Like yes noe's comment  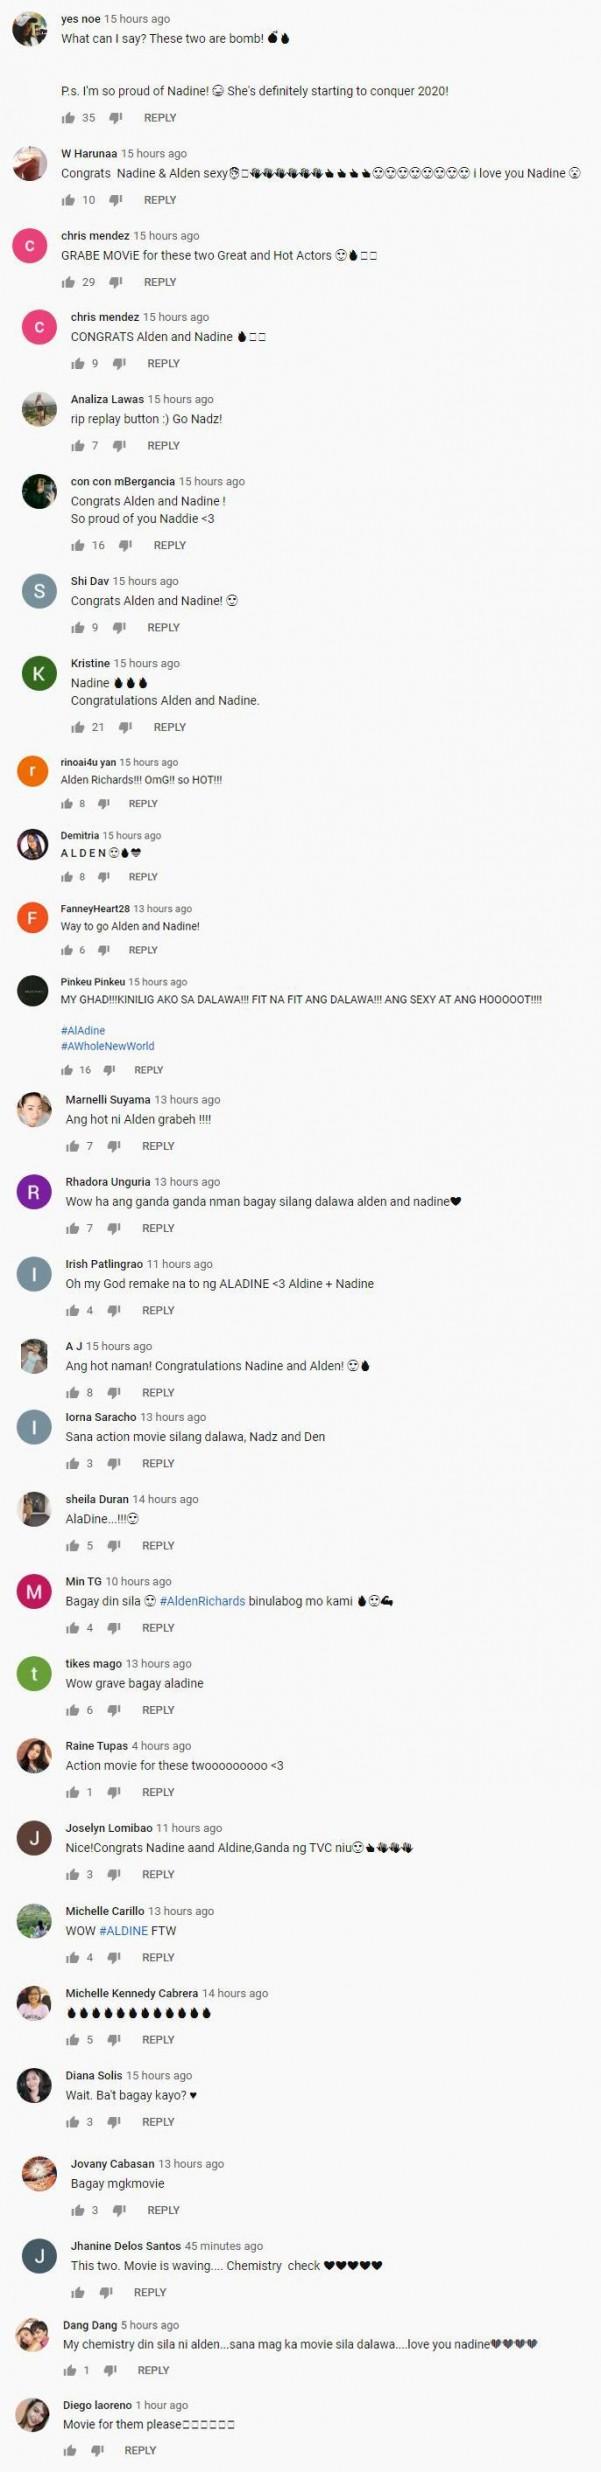[x=68, y=118]
